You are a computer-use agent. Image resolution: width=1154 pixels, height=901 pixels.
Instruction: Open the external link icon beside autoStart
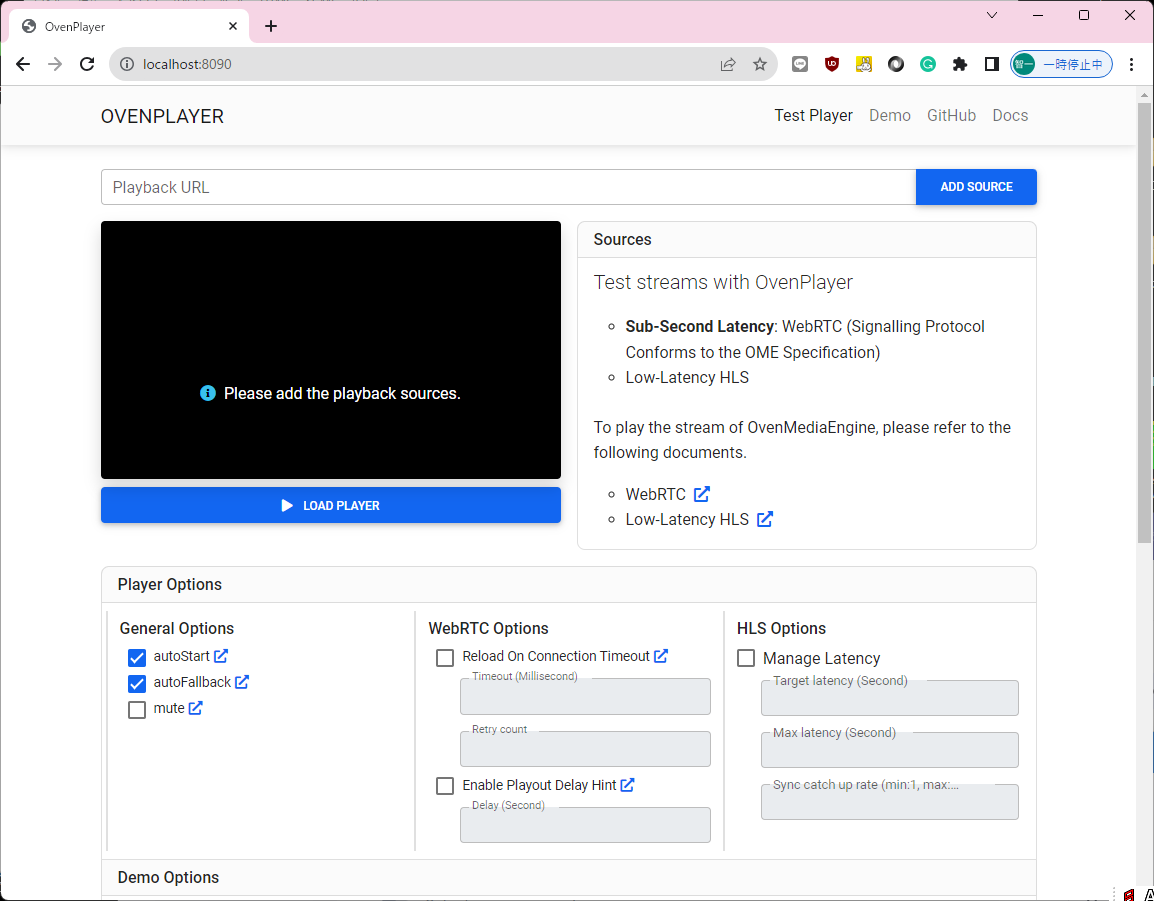[221, 657]
